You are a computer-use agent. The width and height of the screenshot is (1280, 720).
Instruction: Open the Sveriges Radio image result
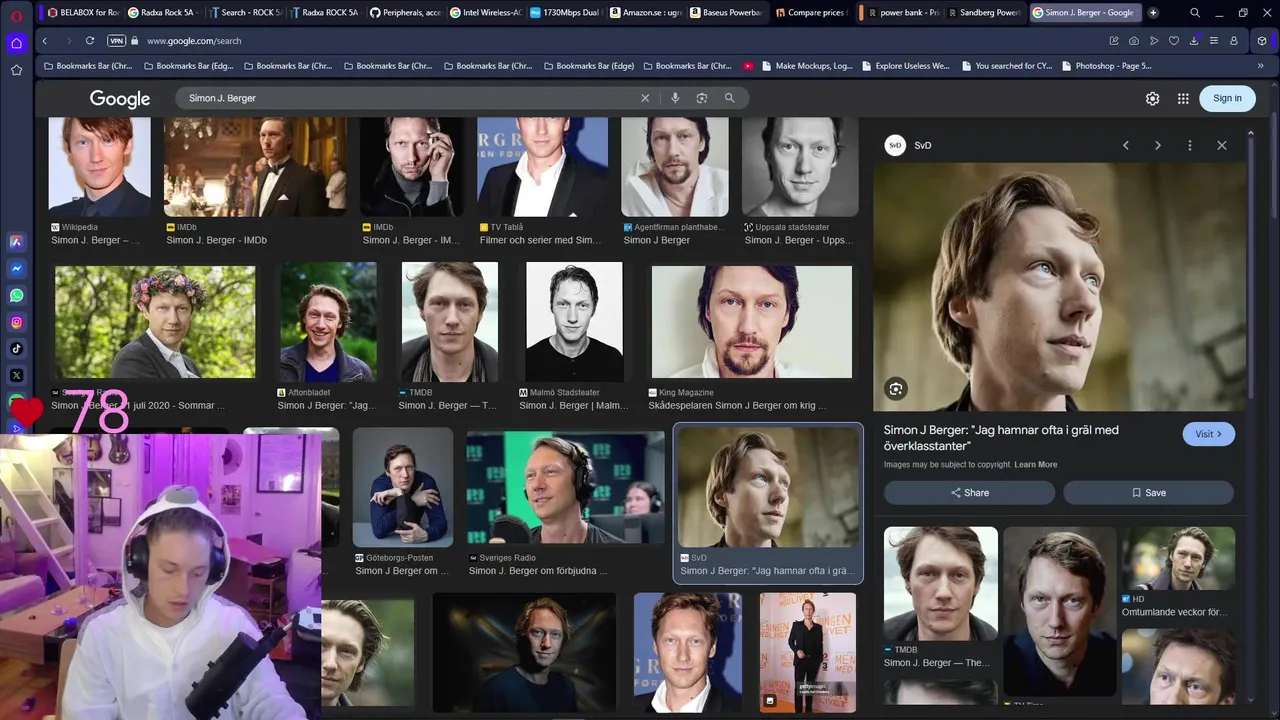click(566, 488)
